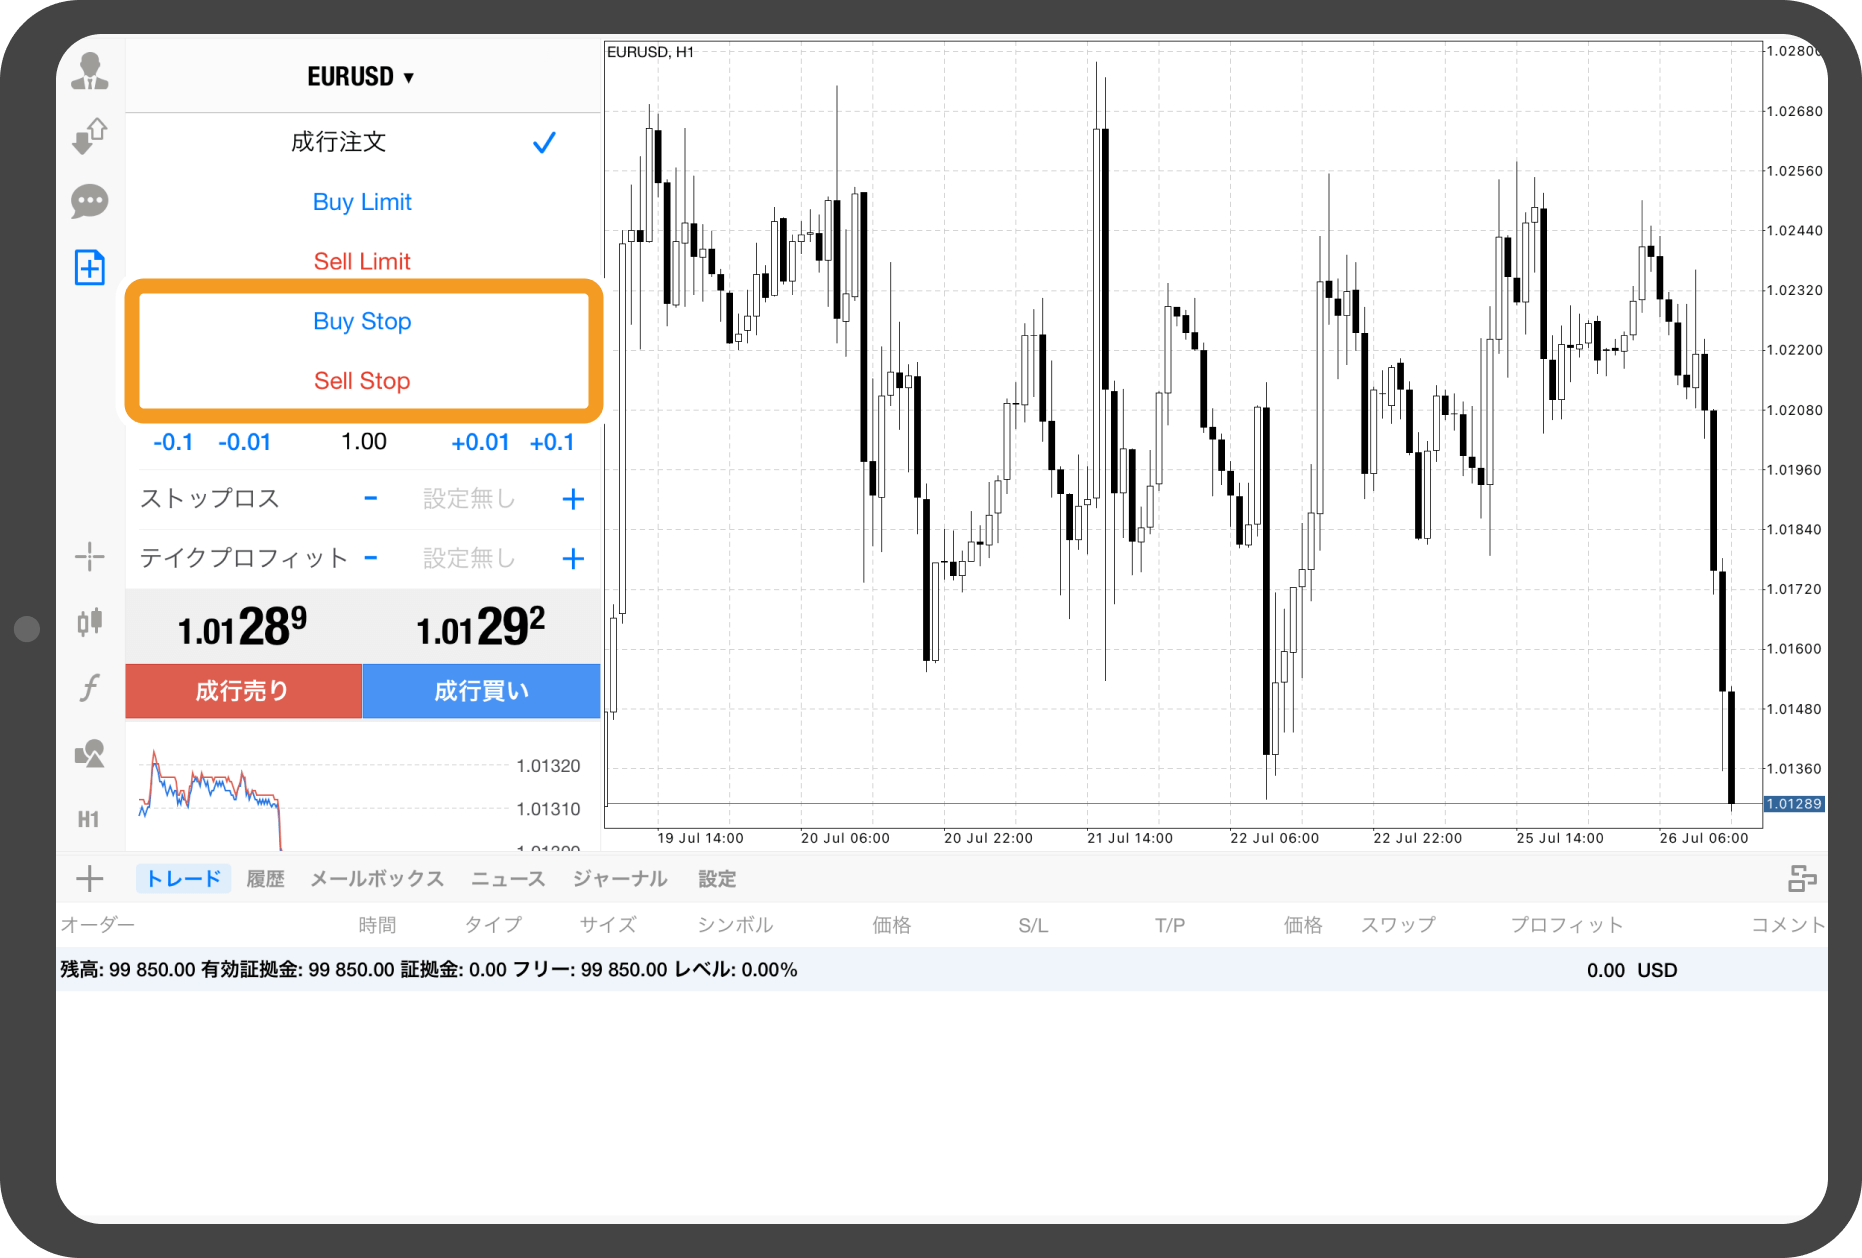Open the chat messages icon
The height and width of the screenshot is (1258, 1862).
tap(90, 201)
